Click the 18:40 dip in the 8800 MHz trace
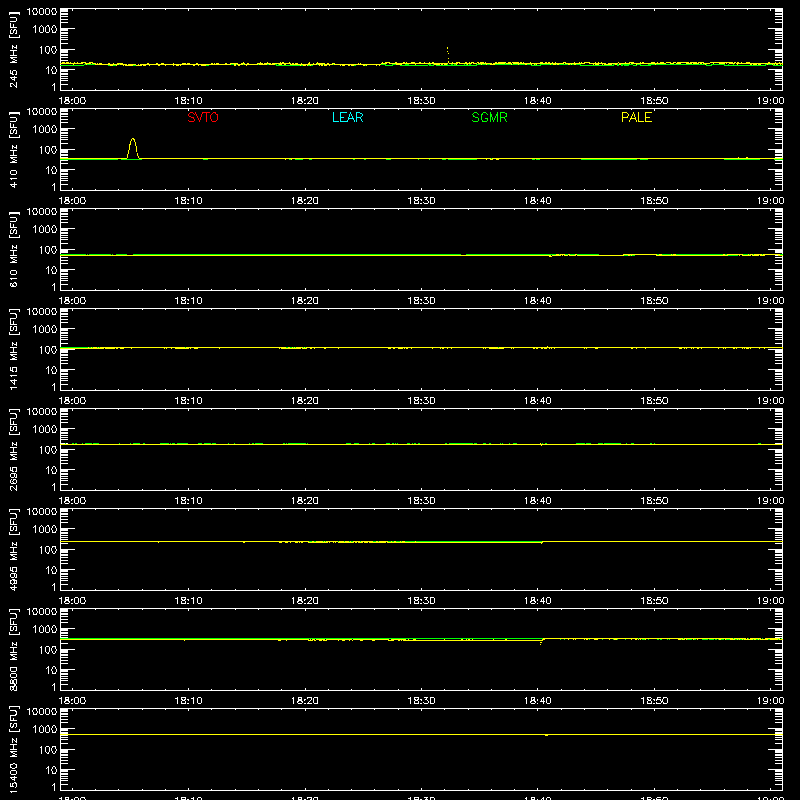Screen dimensions: 800x800 [x=541, y=643]
